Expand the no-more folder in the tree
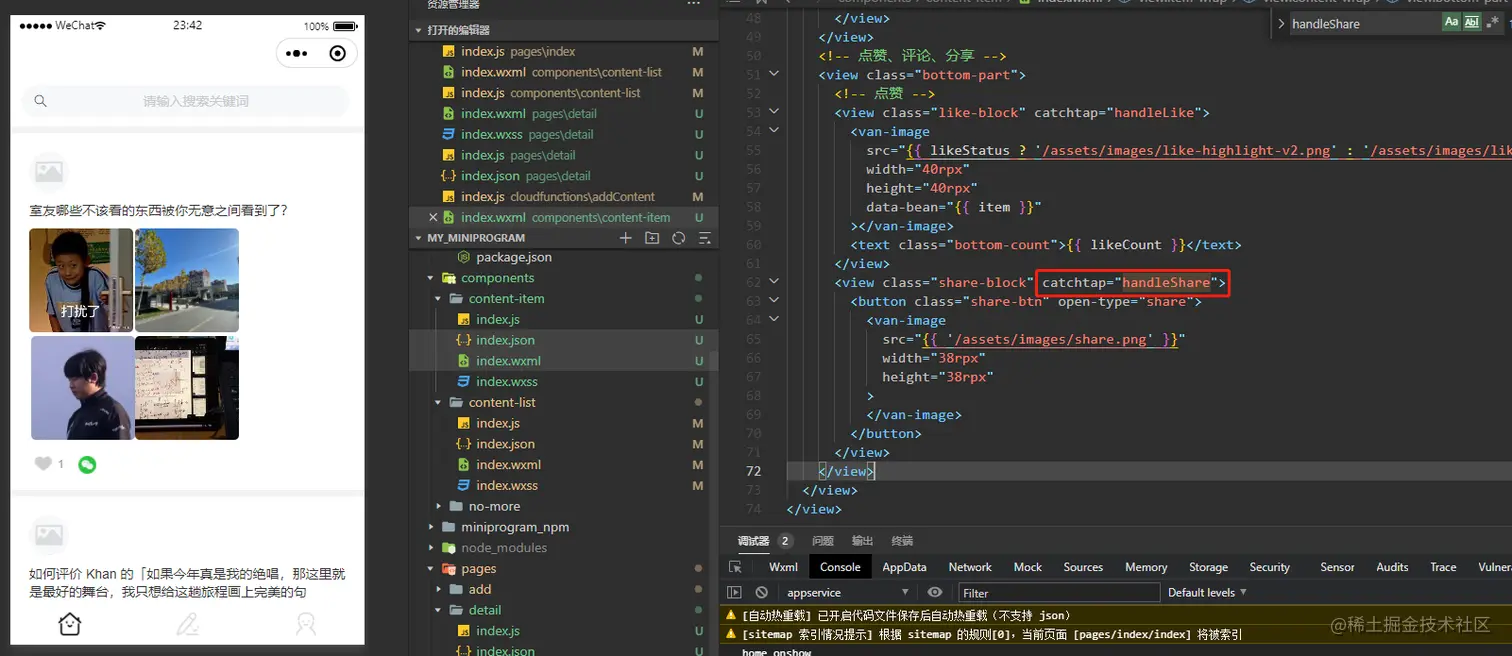The width and height of the screenshot is (1512, 656). 494,507
